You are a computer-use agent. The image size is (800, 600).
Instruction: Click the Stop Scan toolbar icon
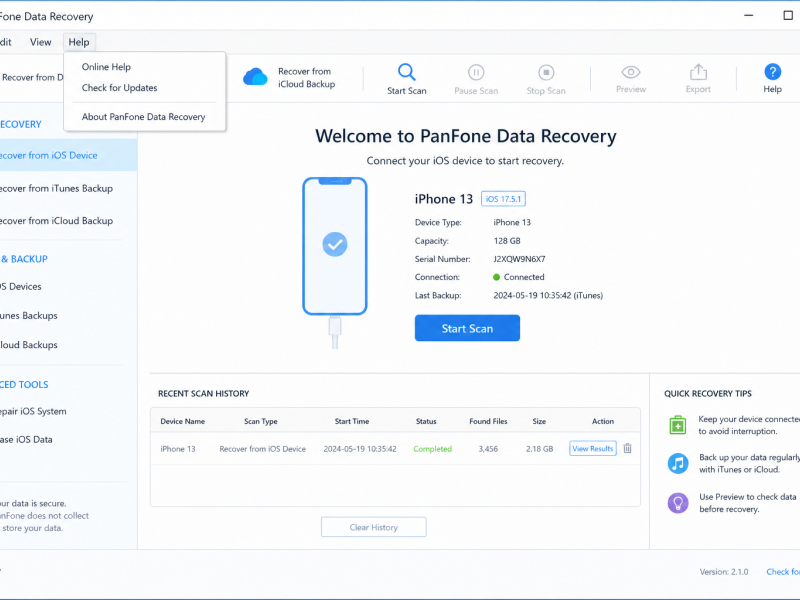[x=546, y=72]
